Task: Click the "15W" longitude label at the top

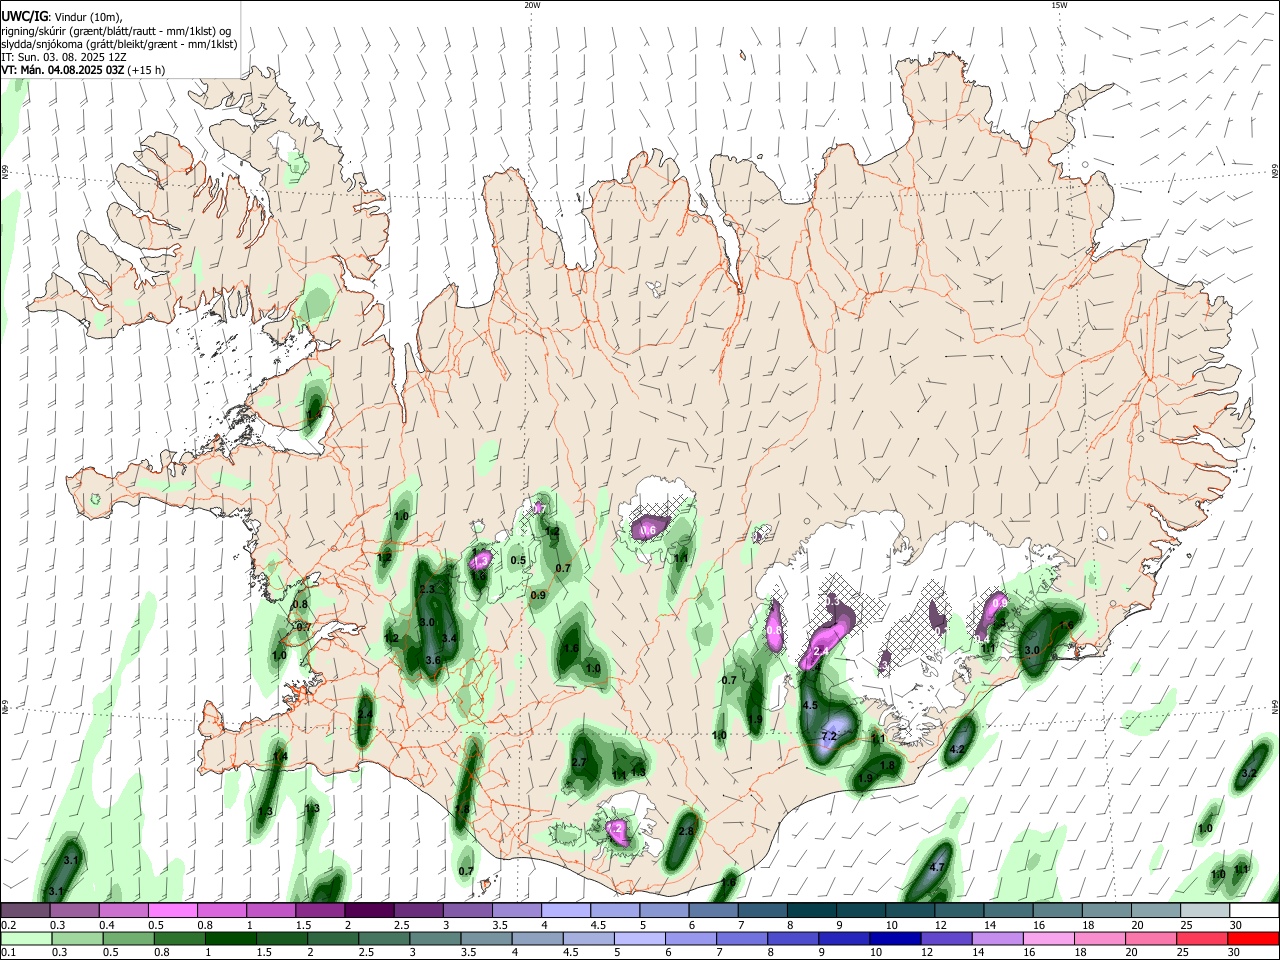Action: click(x=1059, y=5)
